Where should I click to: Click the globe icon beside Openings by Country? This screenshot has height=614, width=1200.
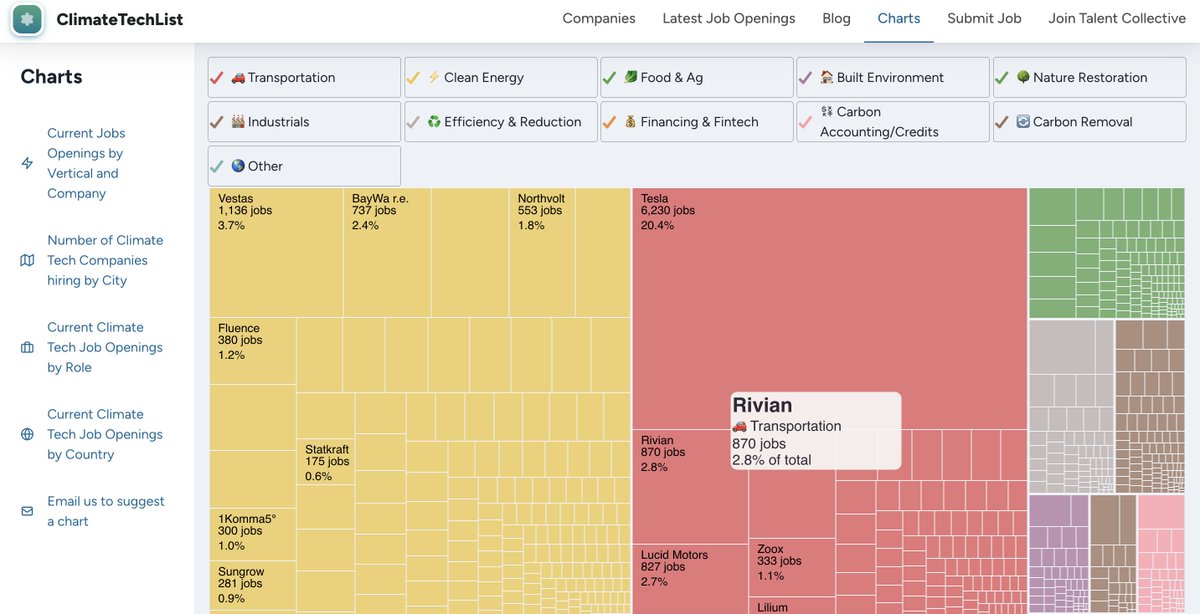27,434
